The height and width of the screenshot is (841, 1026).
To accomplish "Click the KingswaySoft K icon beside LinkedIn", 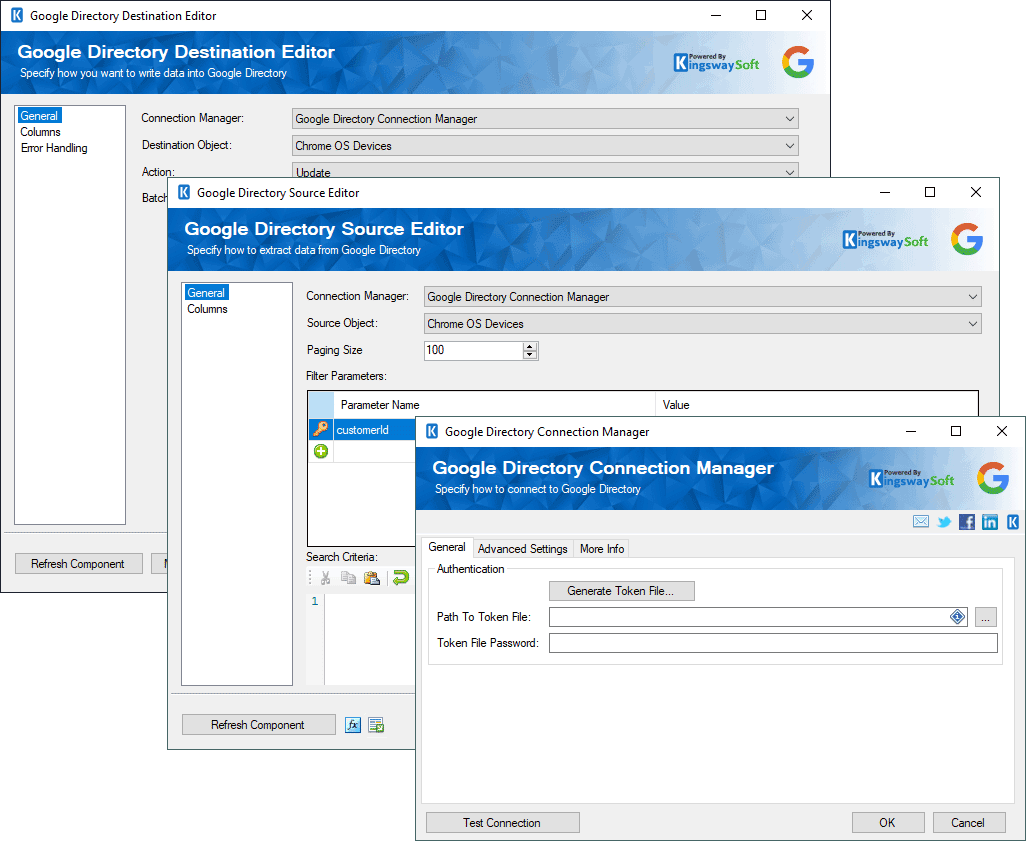I will 1012,522.
